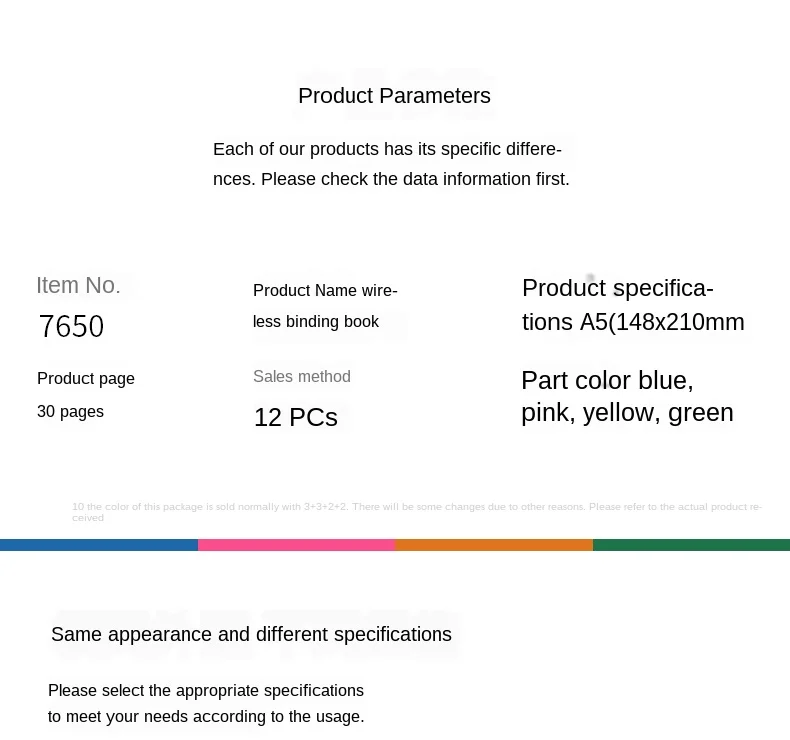
Task: Click the Product specifications A5 text
Action: [633, 305]
